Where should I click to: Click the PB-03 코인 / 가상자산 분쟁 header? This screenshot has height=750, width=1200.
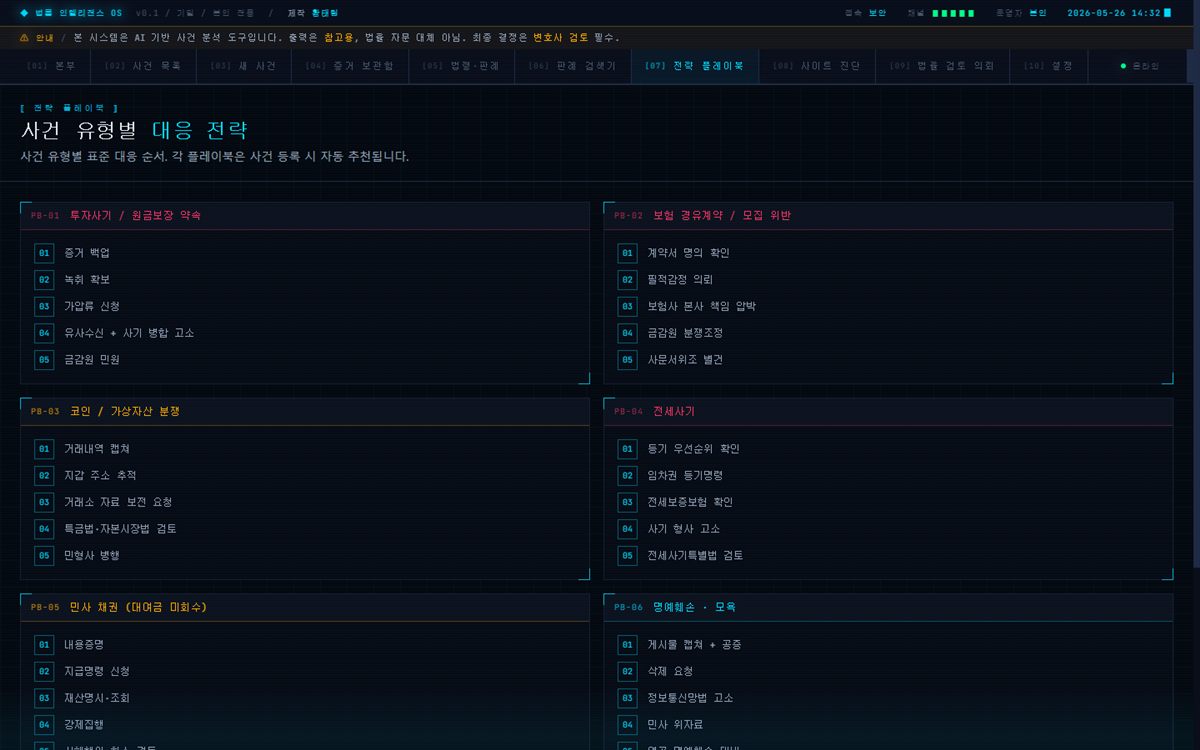(x=305, y=412)
